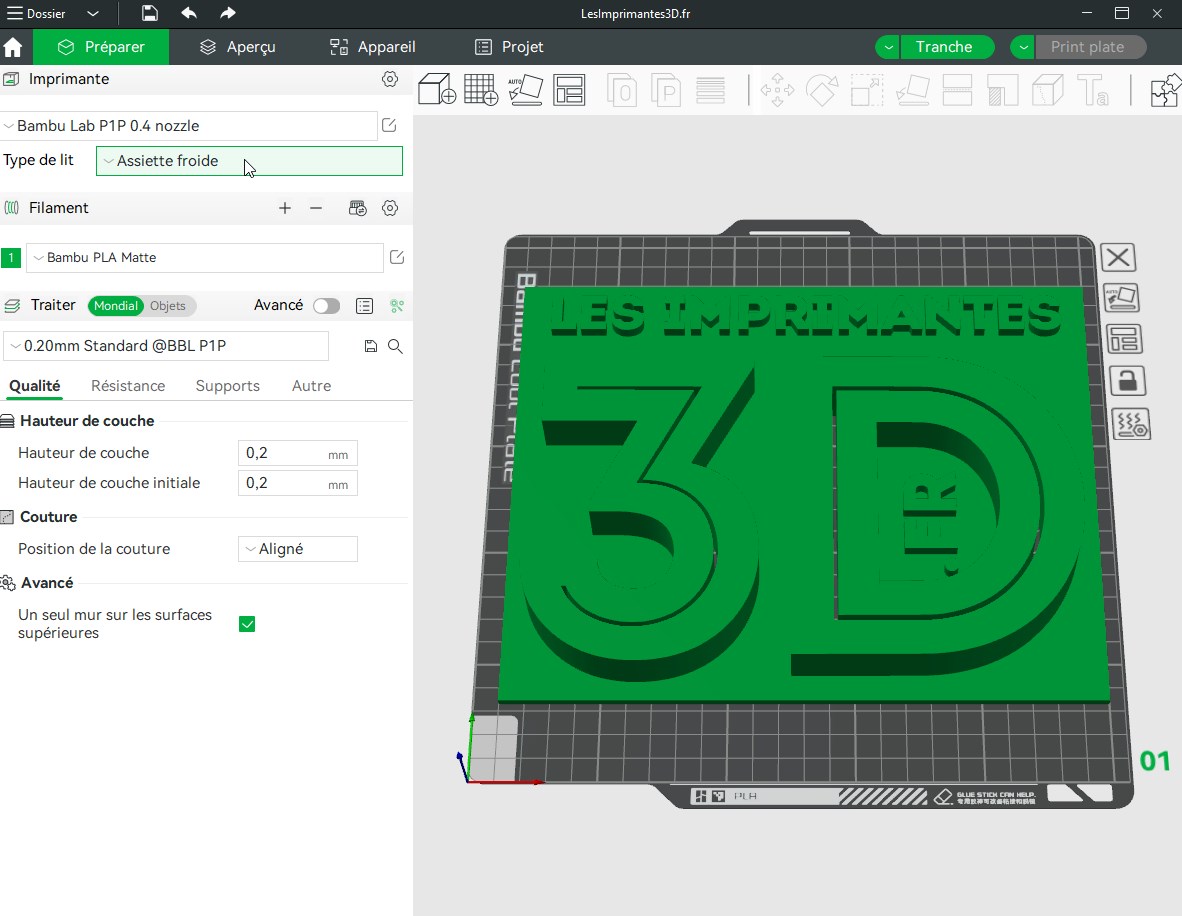Switch to the Préparer tab

101,47
